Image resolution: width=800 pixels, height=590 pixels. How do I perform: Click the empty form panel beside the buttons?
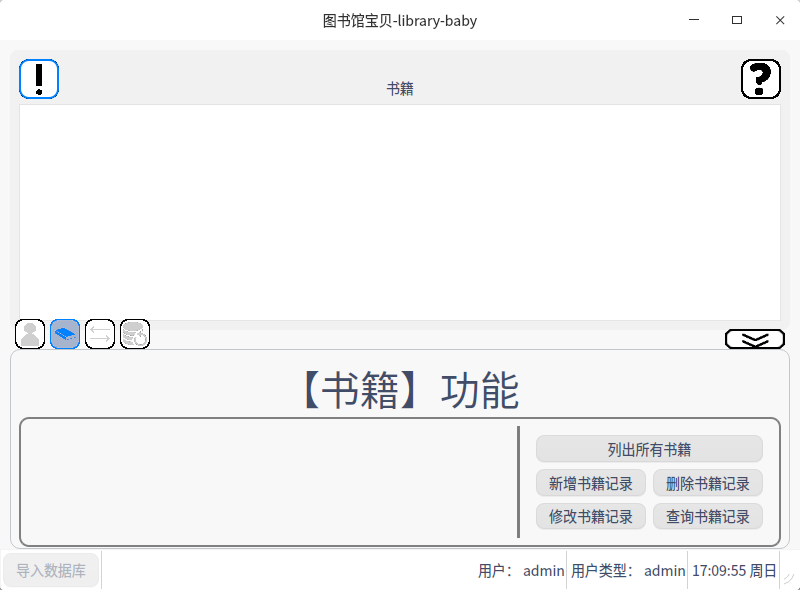pos(268,482)
